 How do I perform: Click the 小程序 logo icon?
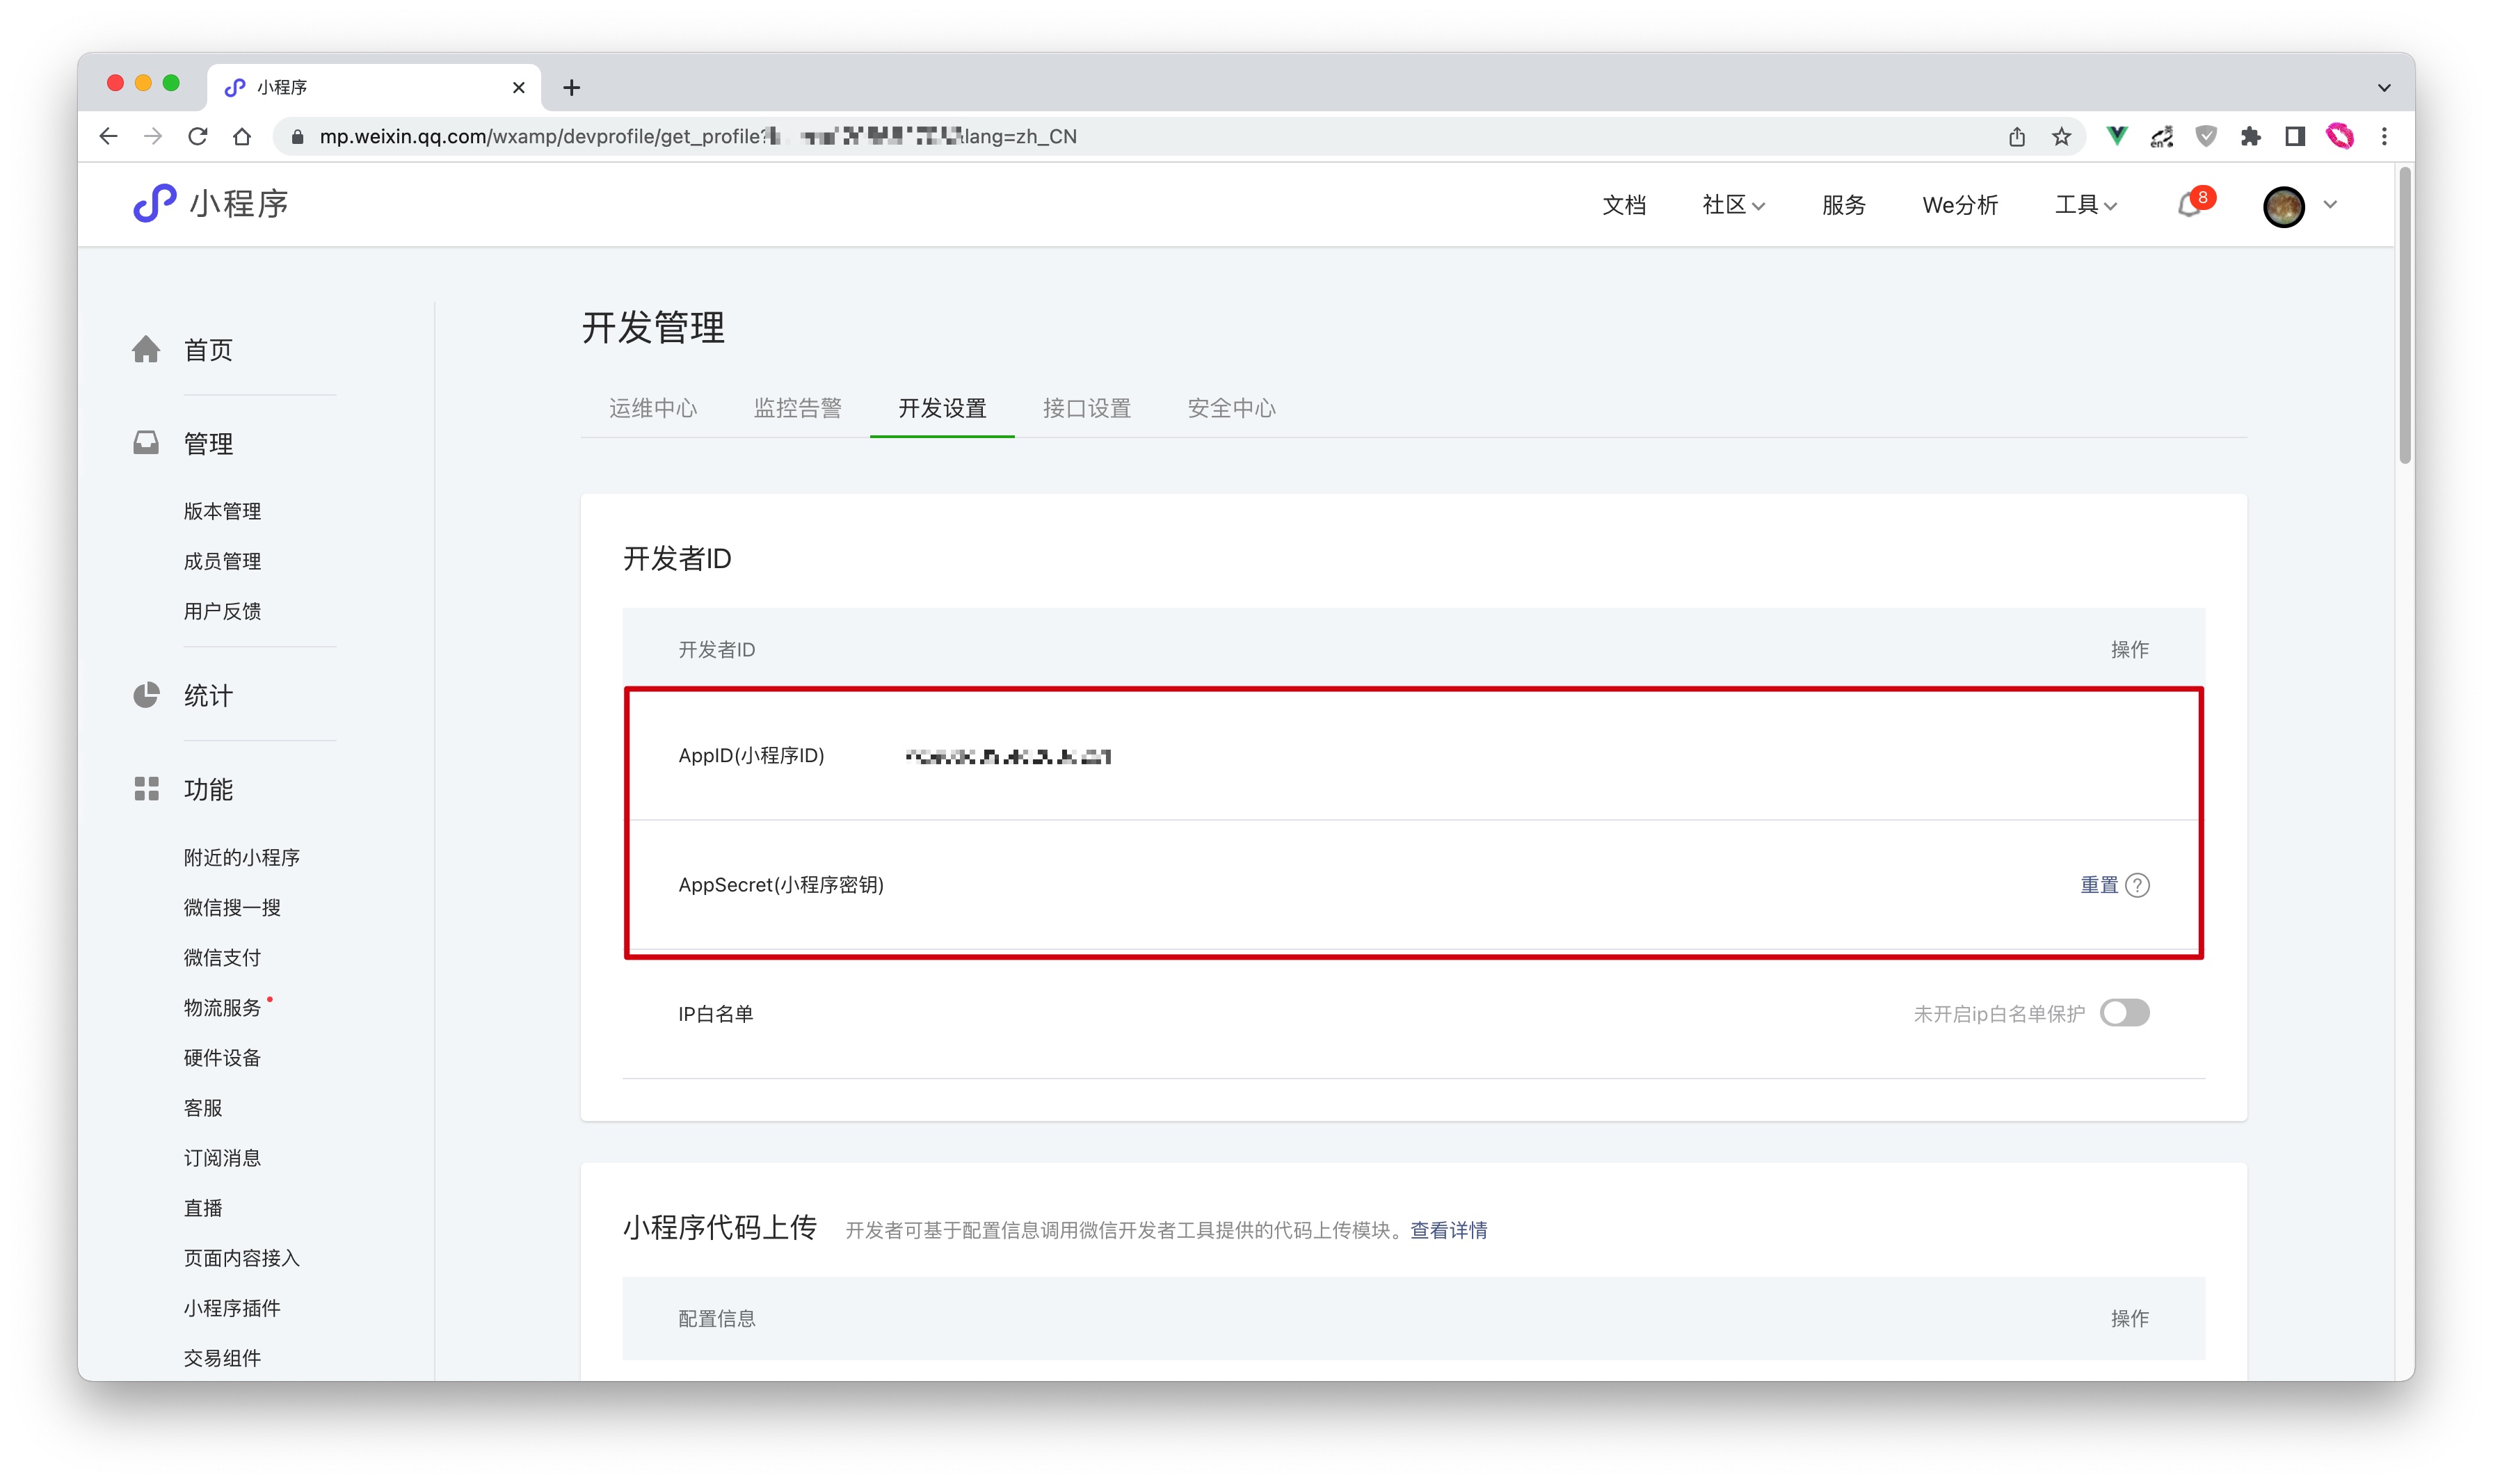tap(155, 203)
